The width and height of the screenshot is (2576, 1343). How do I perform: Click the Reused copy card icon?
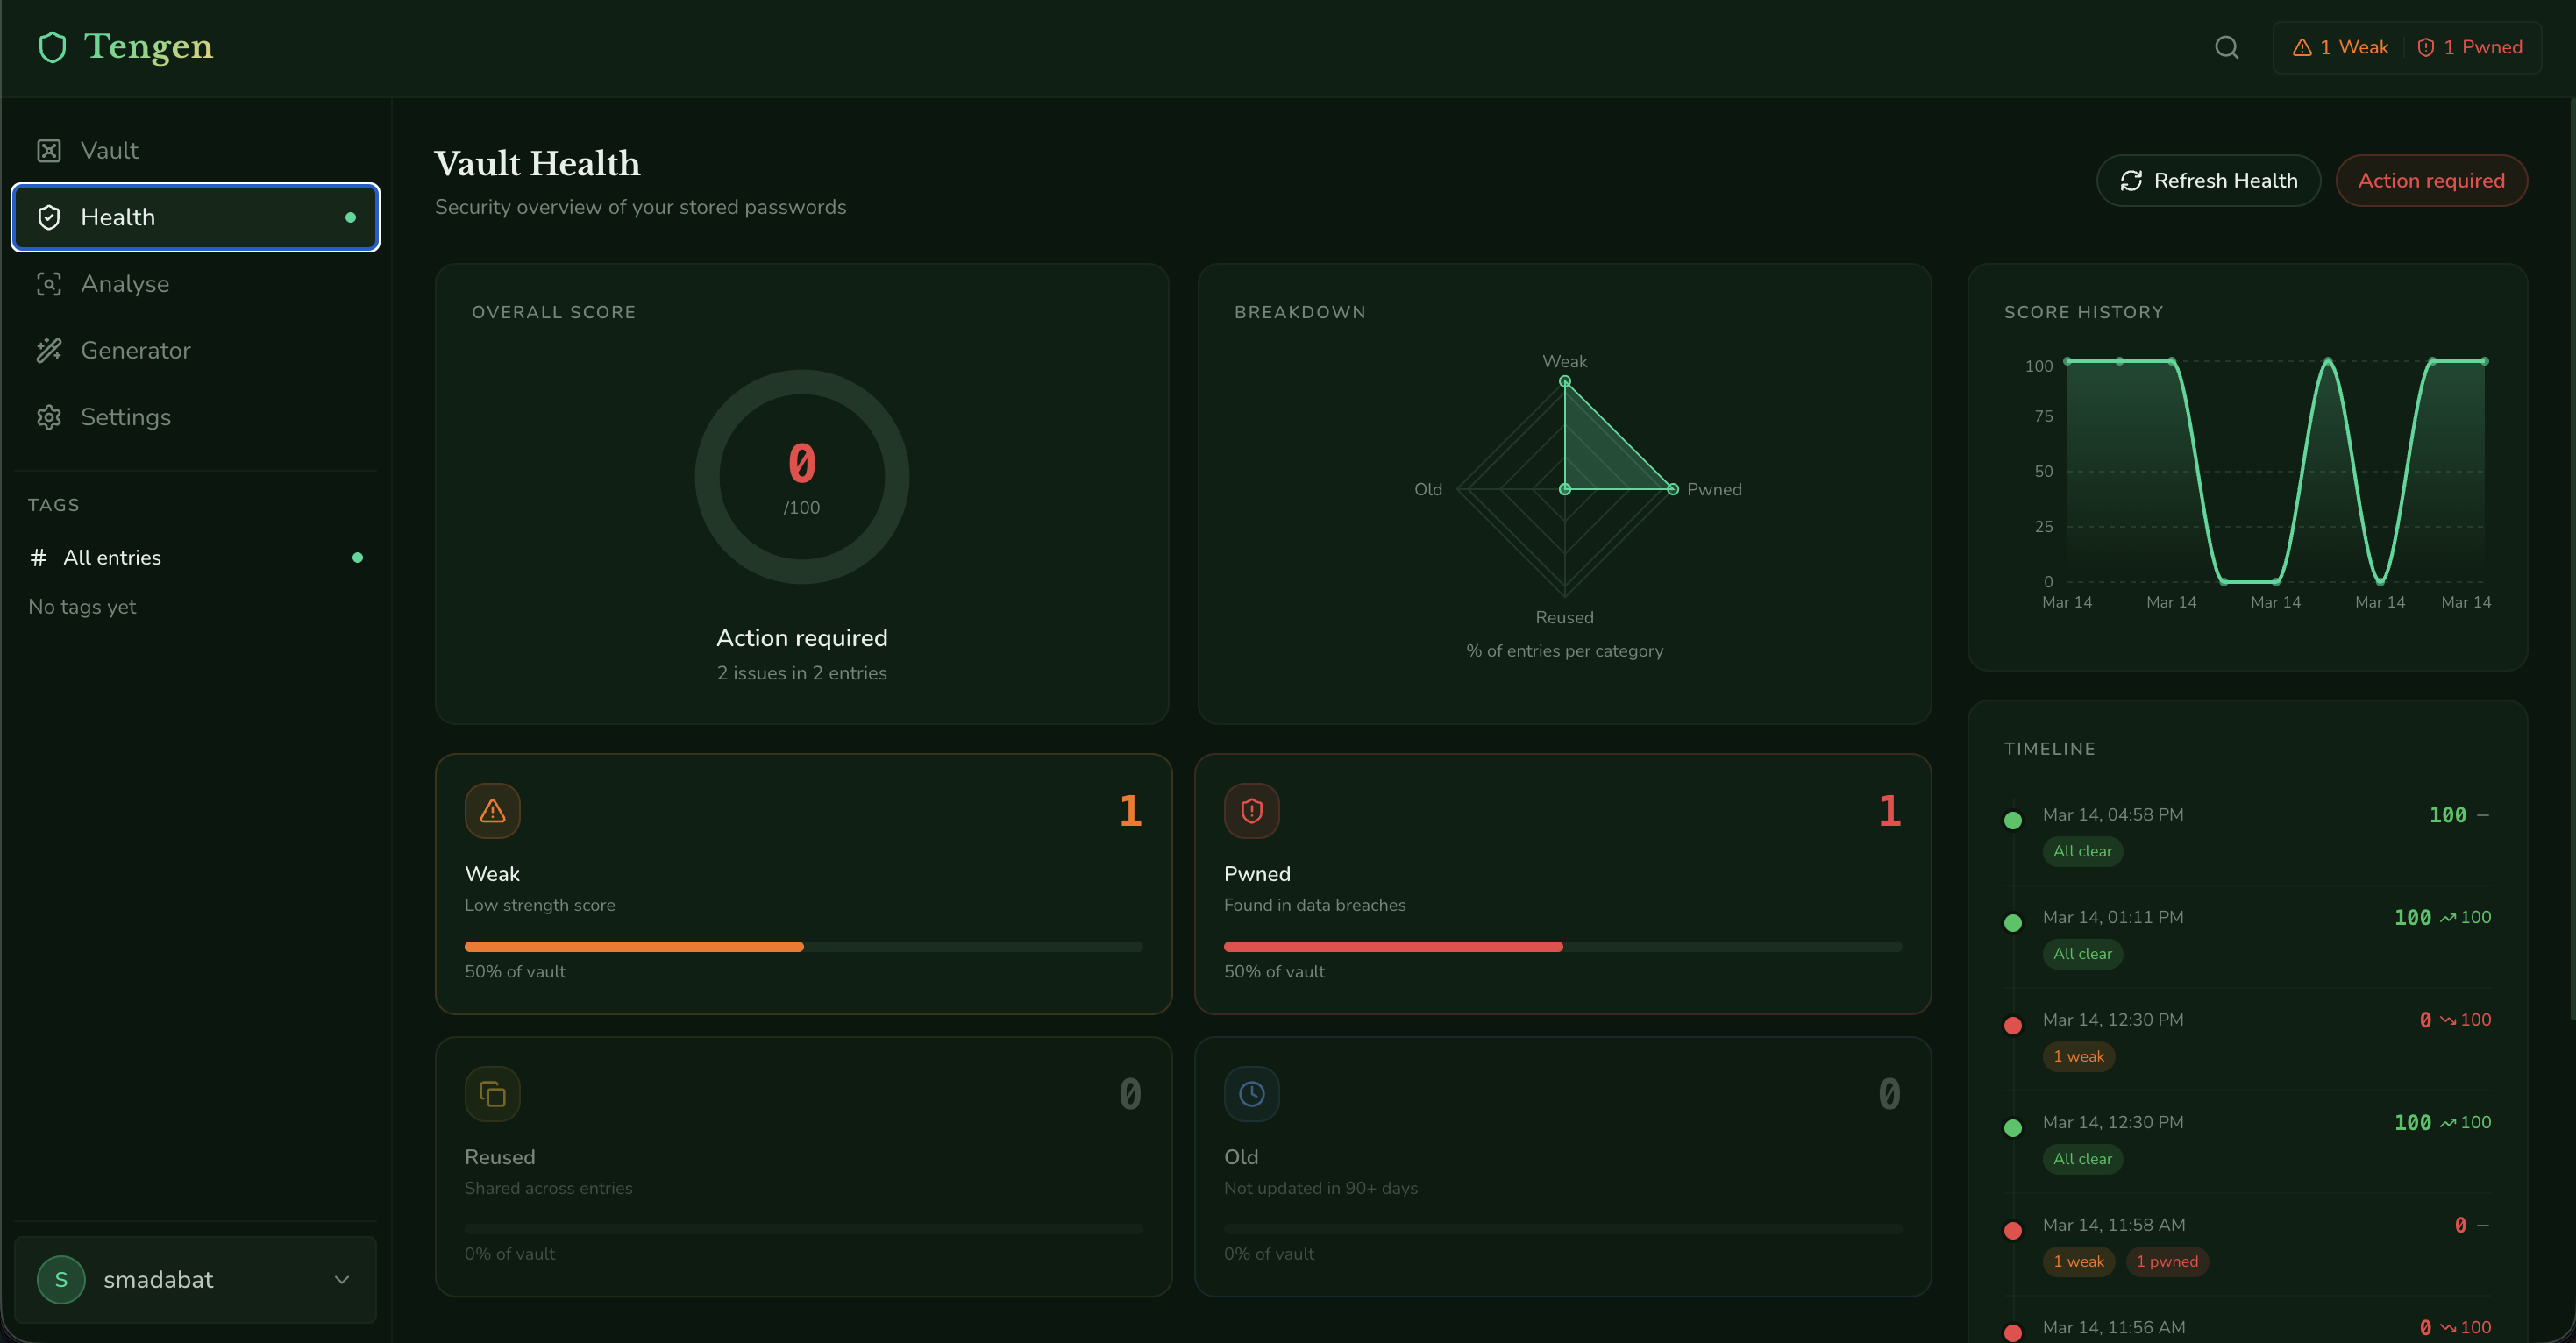[492, 1094]
